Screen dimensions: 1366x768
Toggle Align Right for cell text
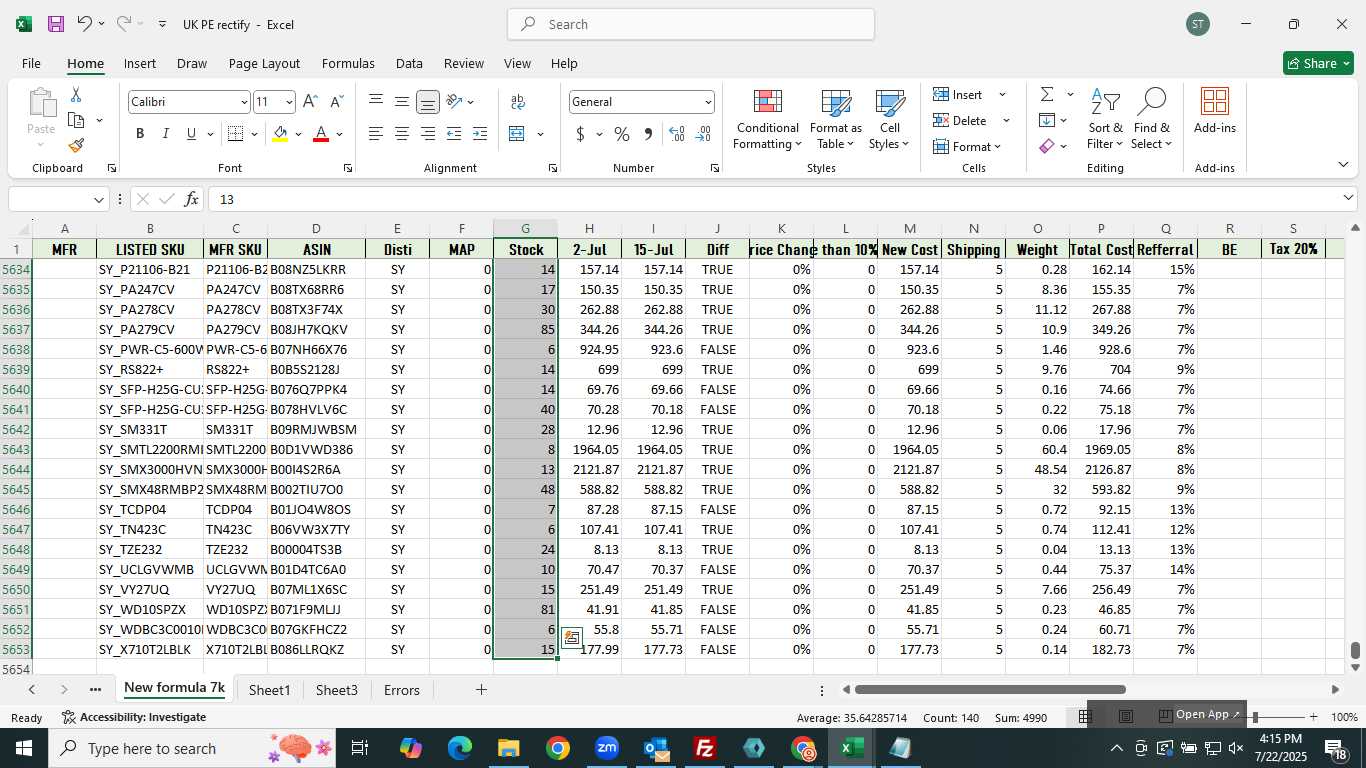pos(428,134)
